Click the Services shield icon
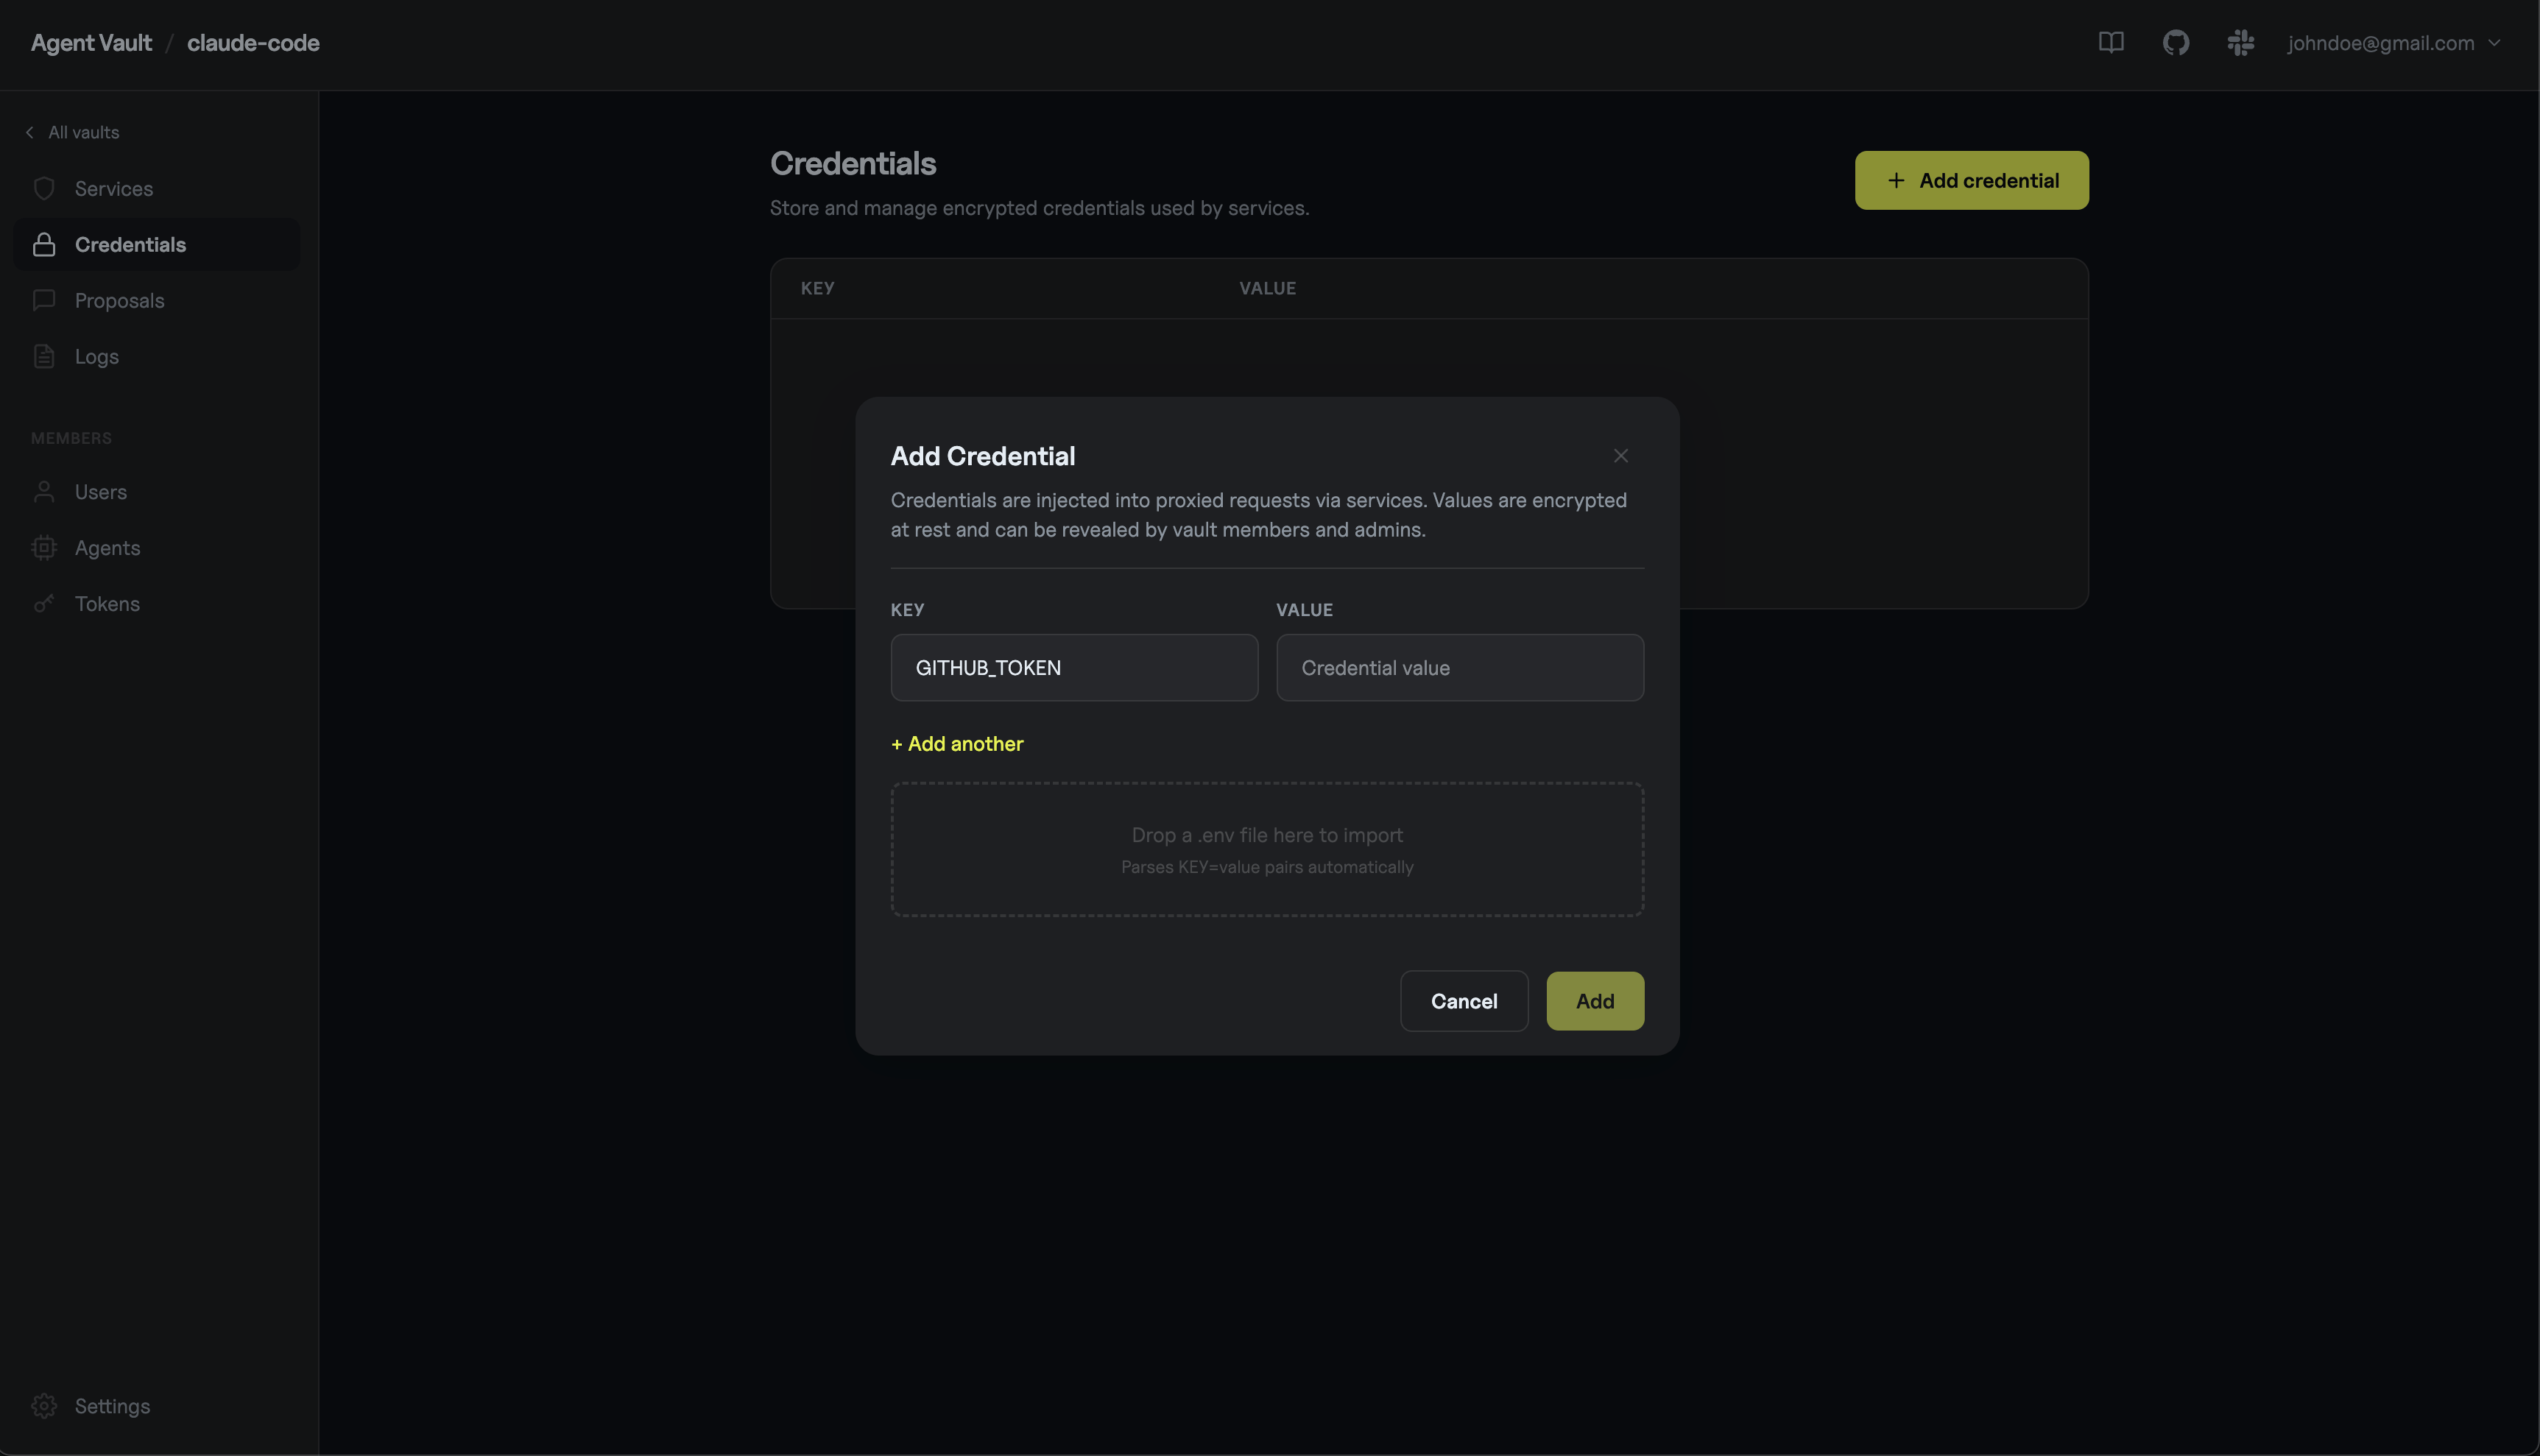The image size is (2540, 1456). pos(44,188)
